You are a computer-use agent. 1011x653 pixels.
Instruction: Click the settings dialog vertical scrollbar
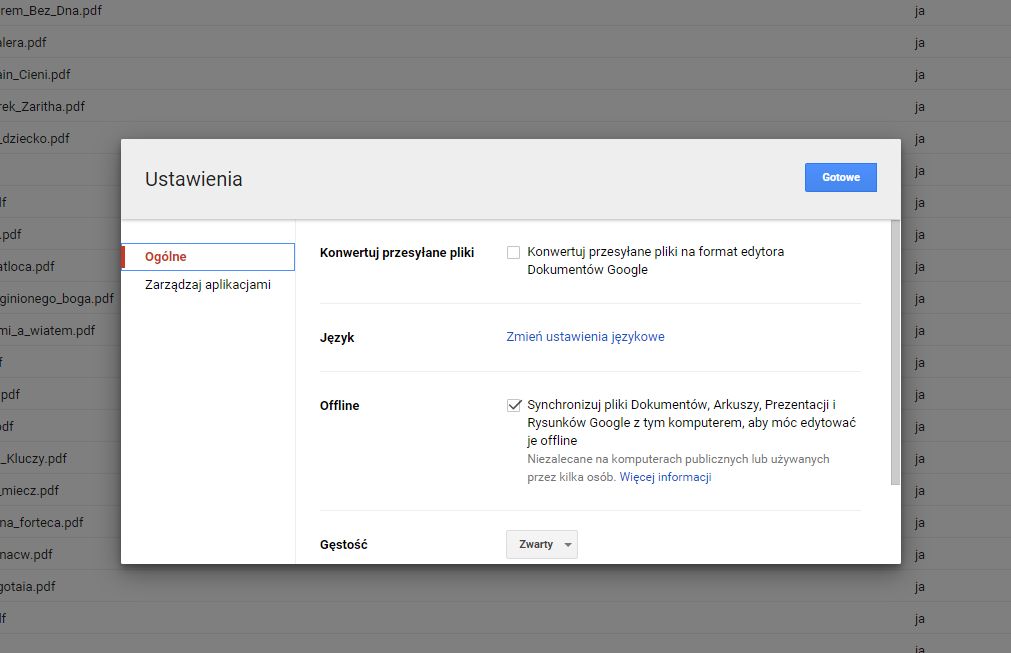pos(895,355)
